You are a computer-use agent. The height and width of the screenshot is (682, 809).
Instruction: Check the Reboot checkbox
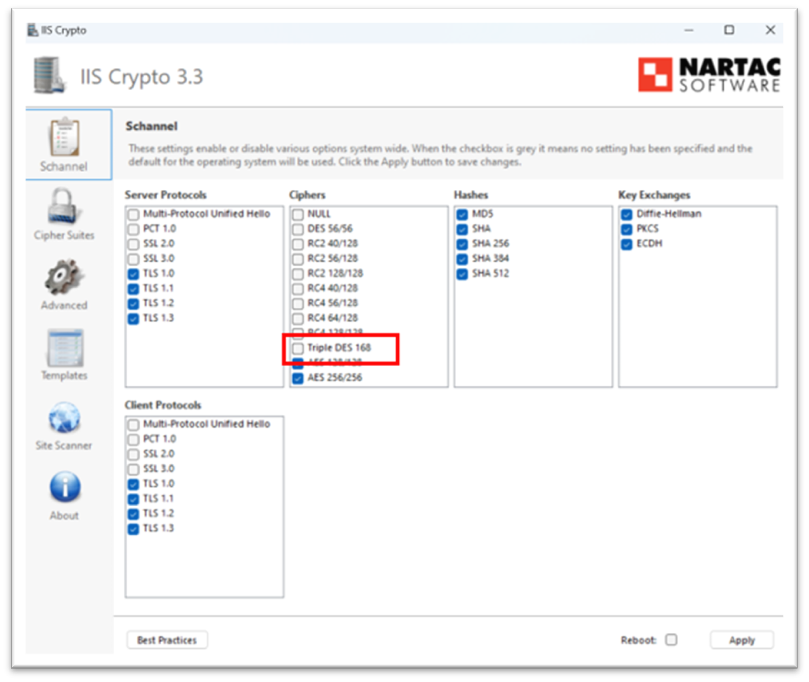672,640
